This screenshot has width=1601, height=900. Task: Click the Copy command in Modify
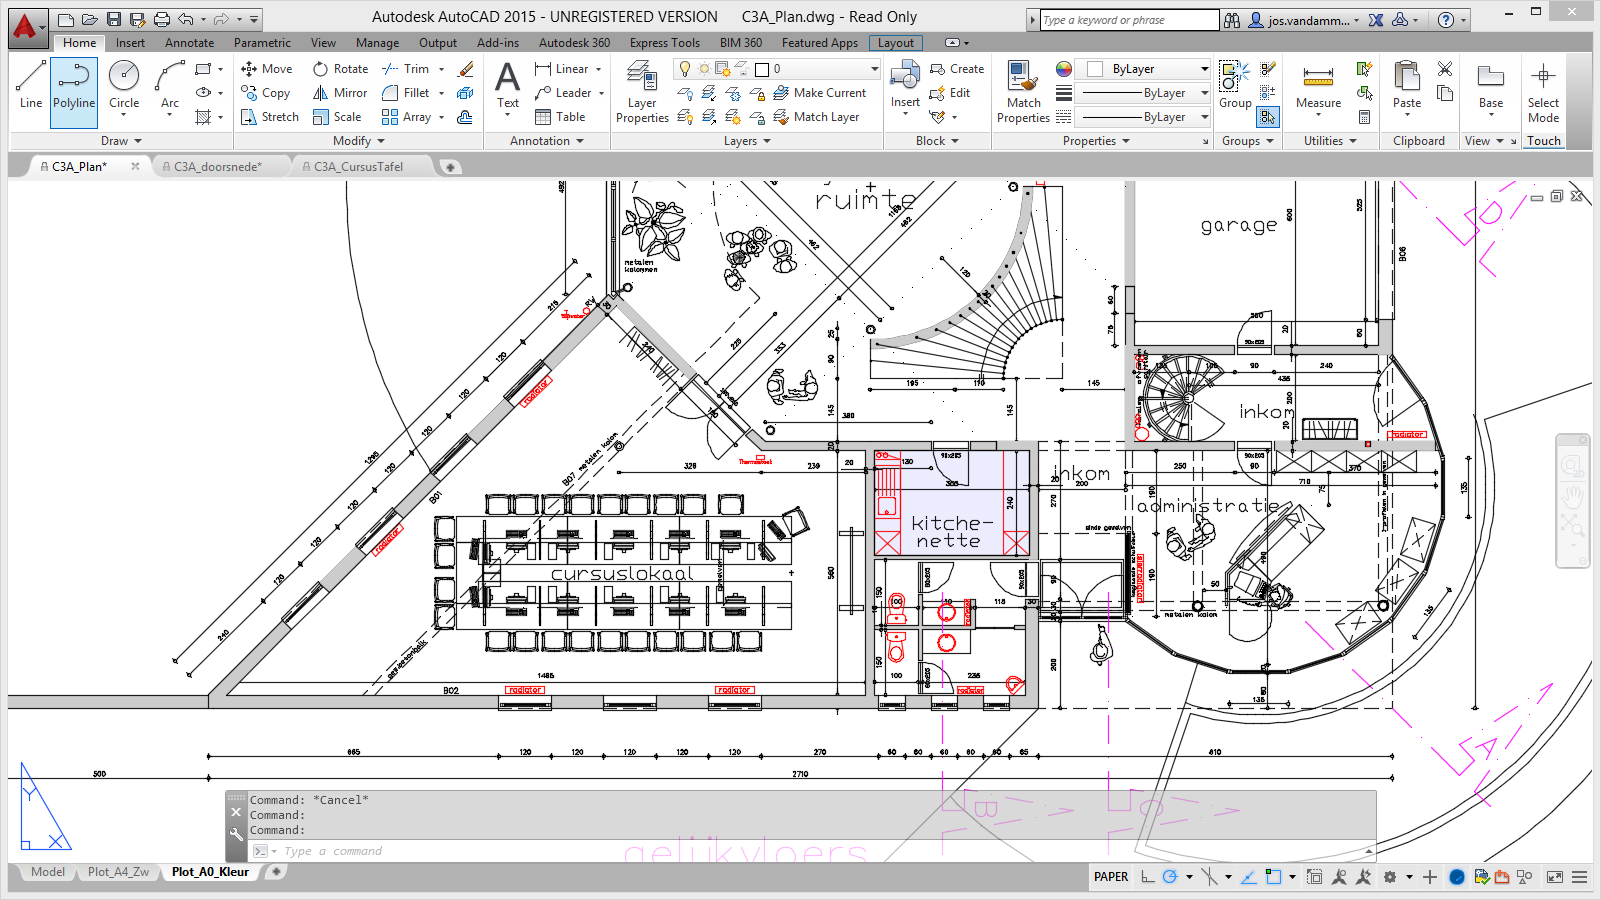[266, 93]
